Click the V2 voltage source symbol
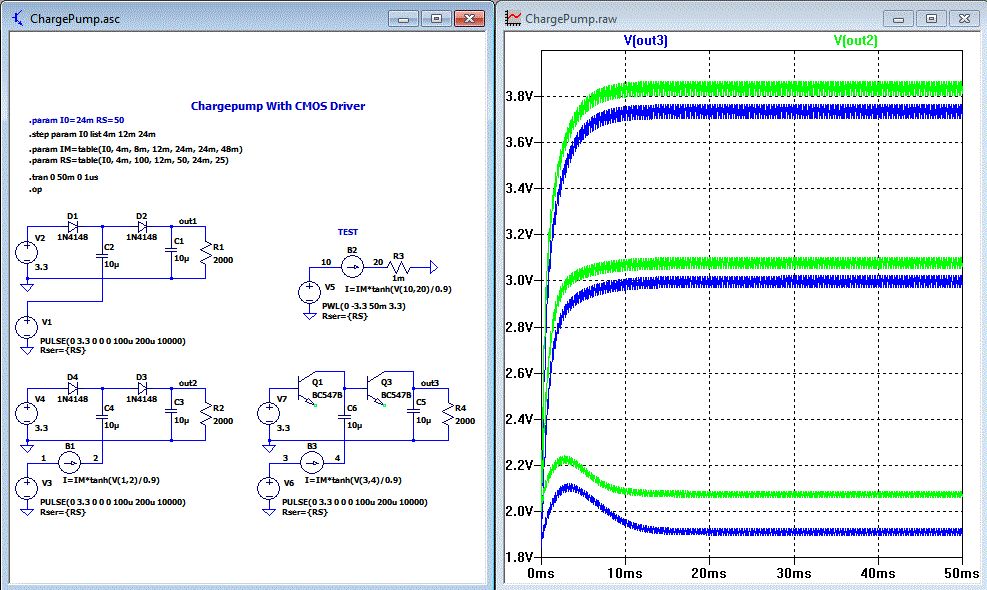Screen dimensions: 987x590 [x=27, y=251]
